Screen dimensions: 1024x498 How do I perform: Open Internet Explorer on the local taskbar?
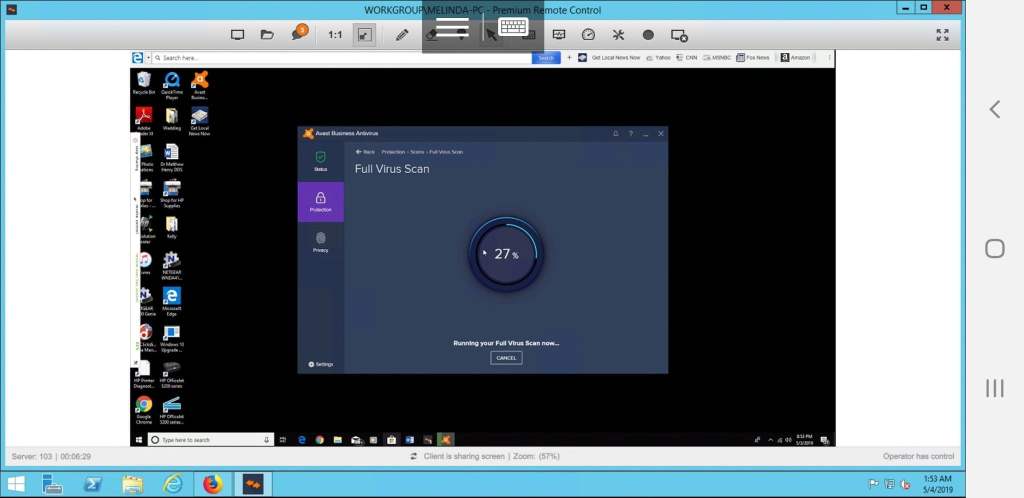click(x=173, y=484)
